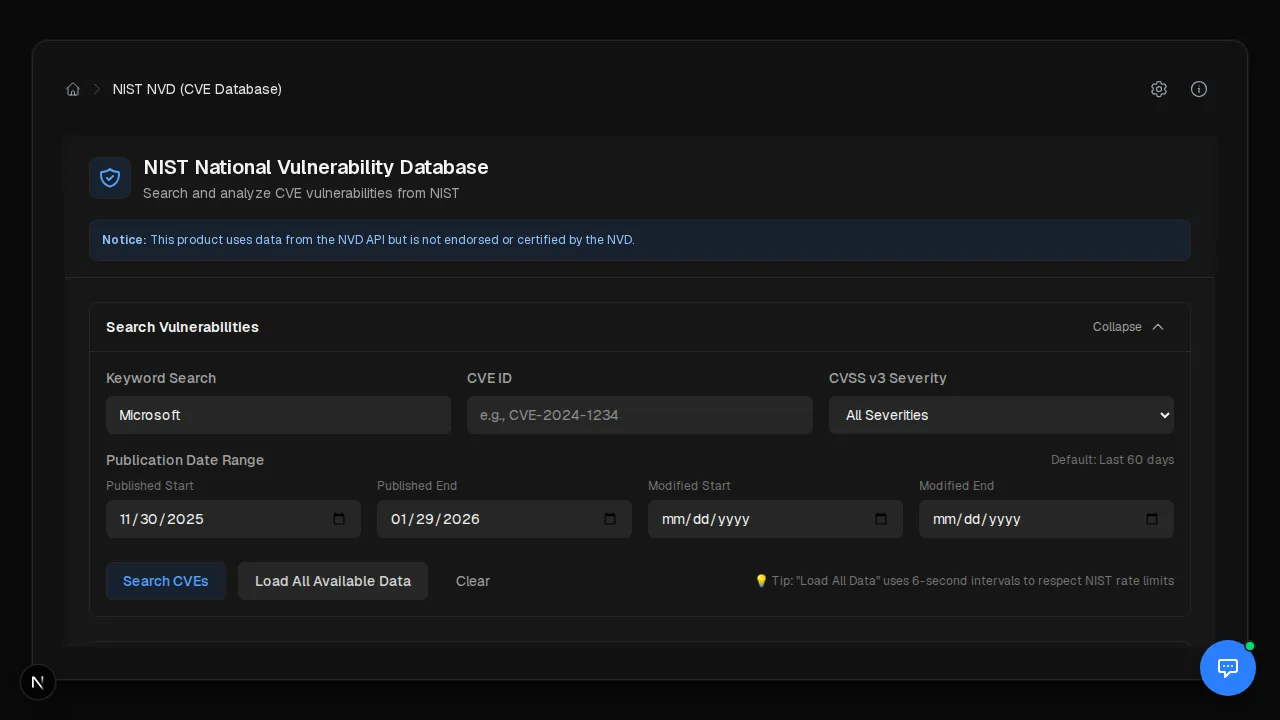
Task: Open the Published End calendar picker
Action: coord(610,519)
